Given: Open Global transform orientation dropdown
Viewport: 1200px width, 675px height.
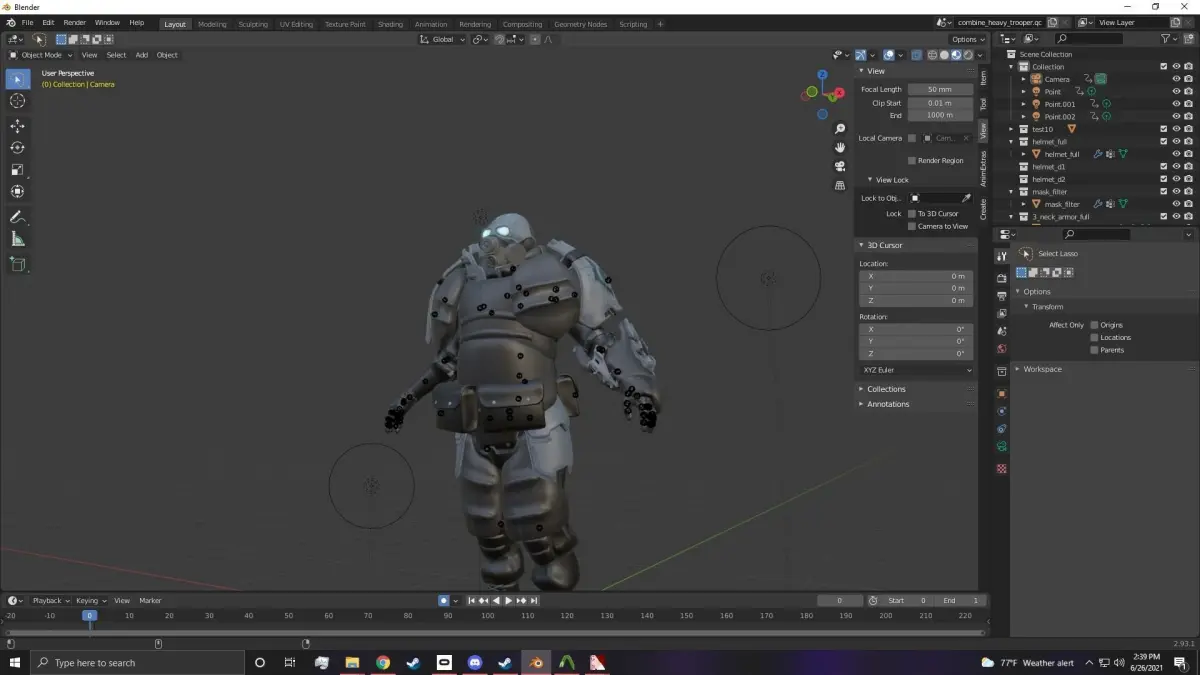Looking at the screenshot, I should 443,39.
